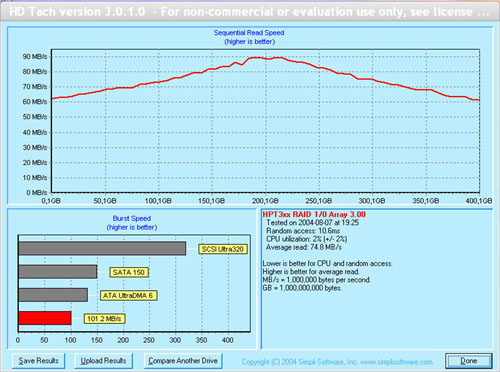Close the dialog with Done
500x372 pixels.
(469, 361)
